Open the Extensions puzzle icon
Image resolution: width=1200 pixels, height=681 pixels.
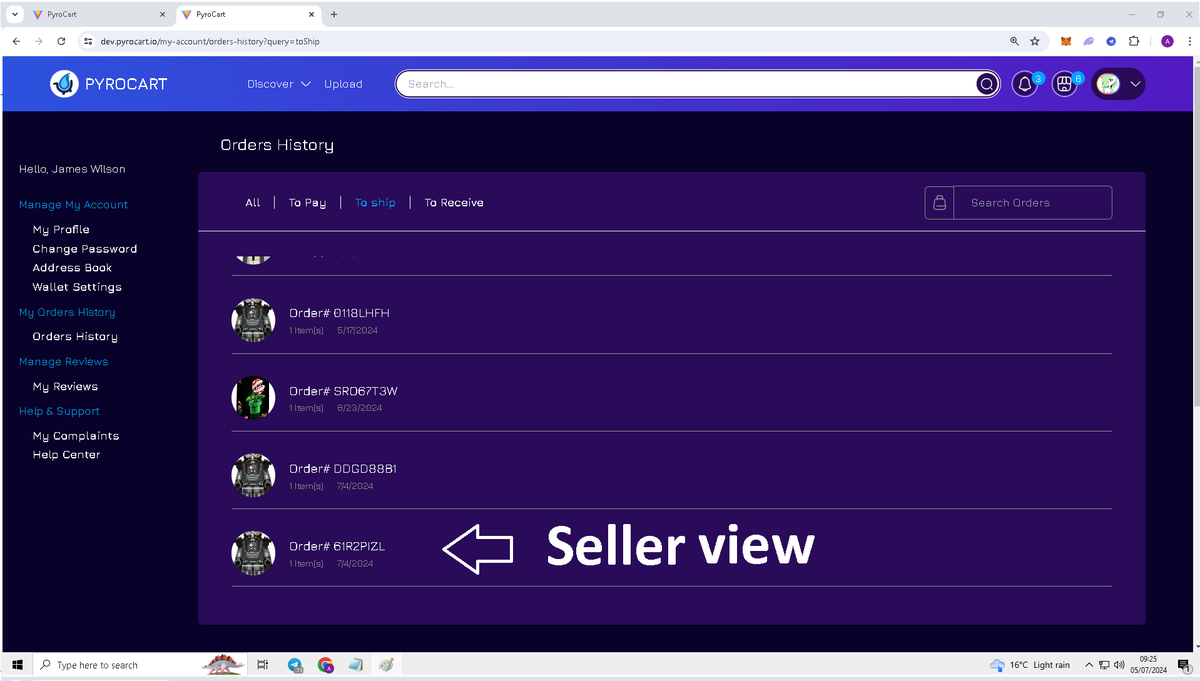coord(1134,41)
